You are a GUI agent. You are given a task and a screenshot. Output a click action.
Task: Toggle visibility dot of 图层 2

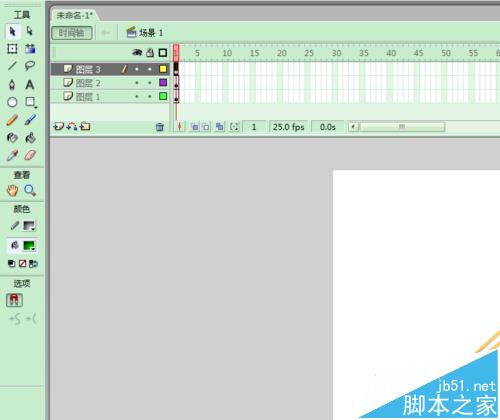coord(137,83)
